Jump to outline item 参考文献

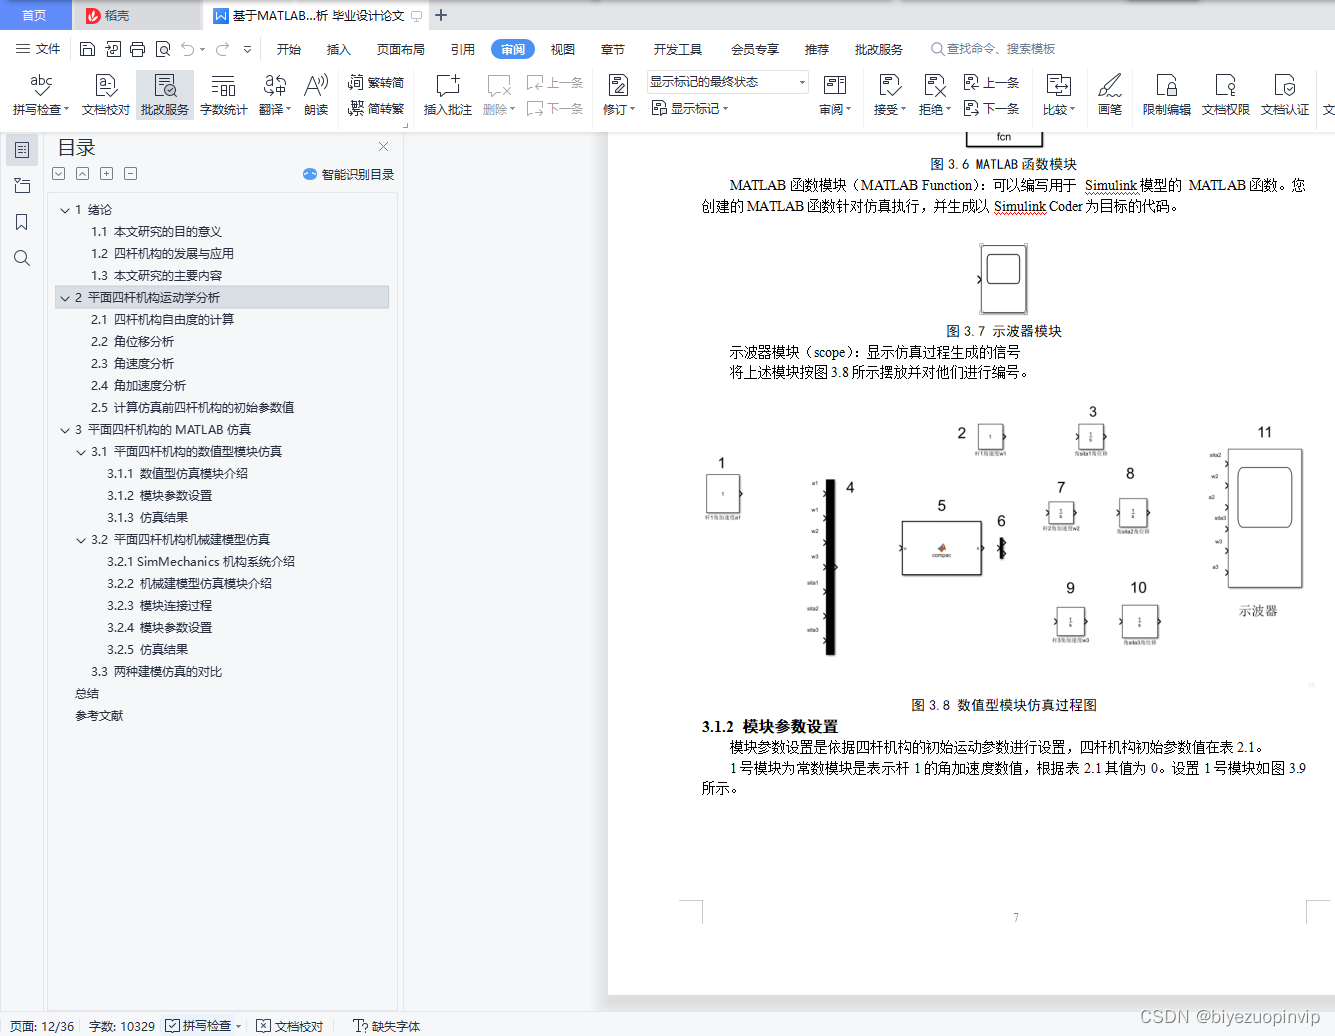pos(99,716)
